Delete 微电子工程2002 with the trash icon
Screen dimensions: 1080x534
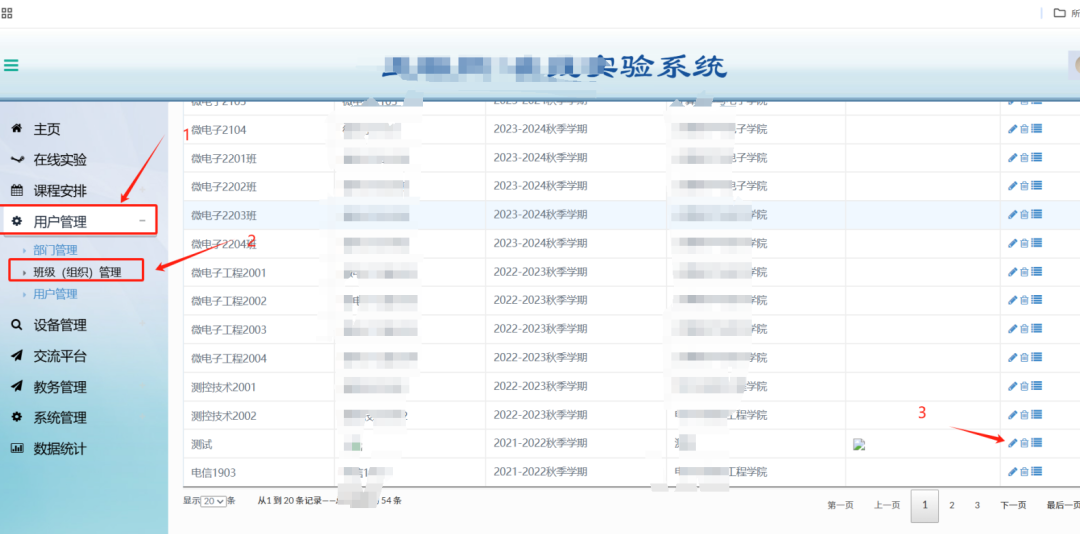[1024, 300]
